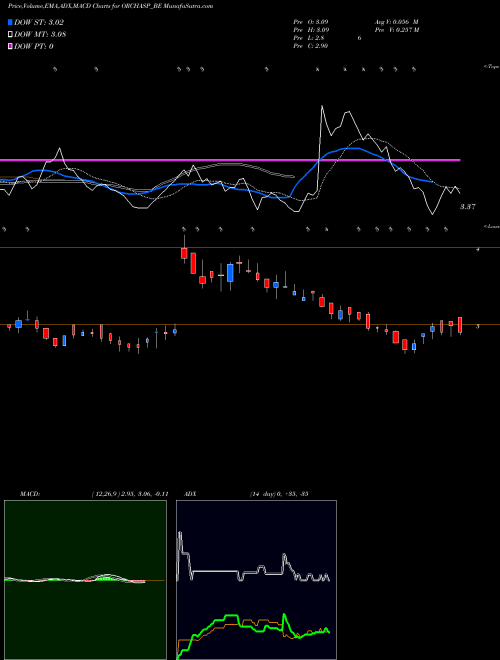Click the price axis label 3
Image resolution: width=500 pixels, height=660 pixels.
[x=477, y=326]
